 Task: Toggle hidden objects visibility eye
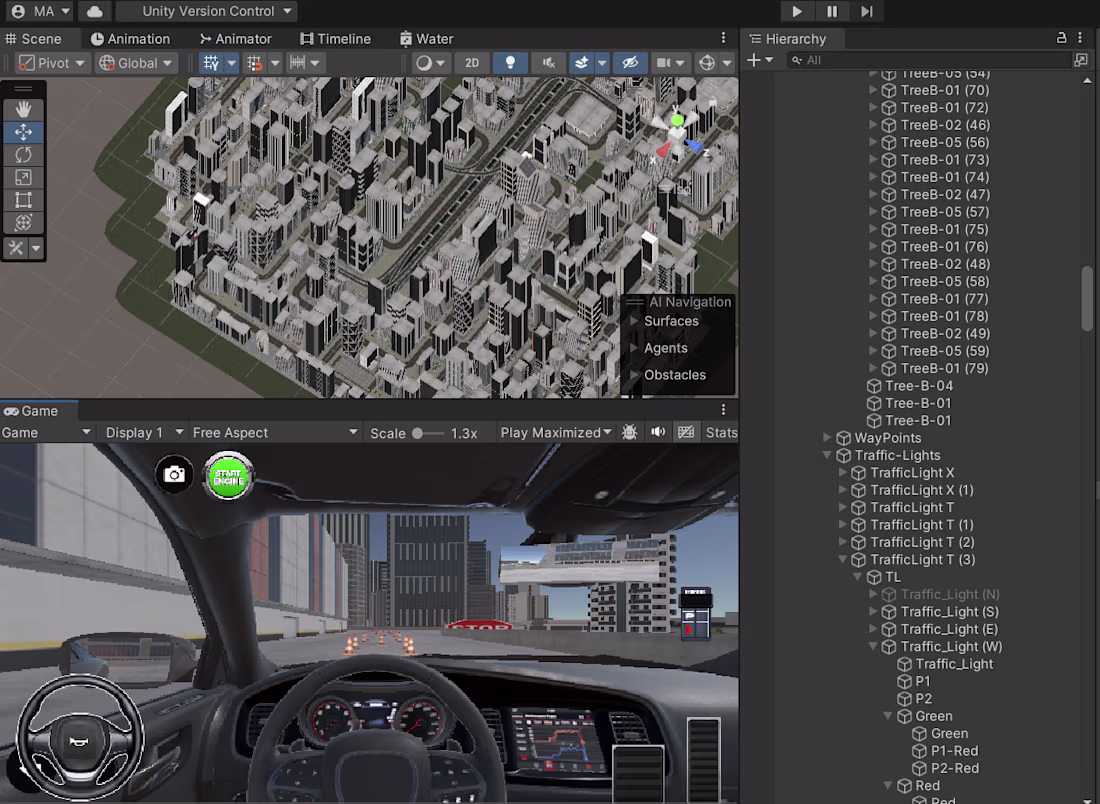pos(630,63)
